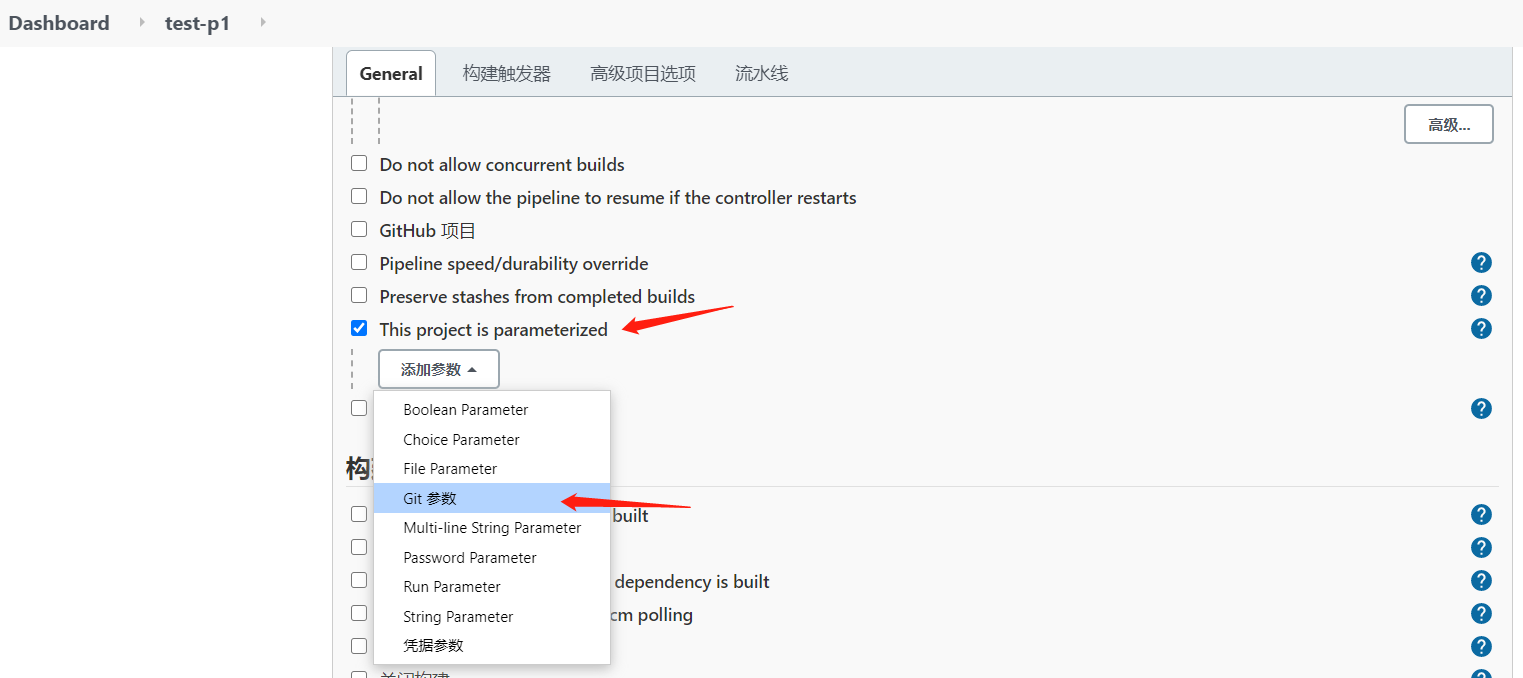
Task: Expand breadcrumb menu arrow after test-p1
Action: (x=263, y=22)
